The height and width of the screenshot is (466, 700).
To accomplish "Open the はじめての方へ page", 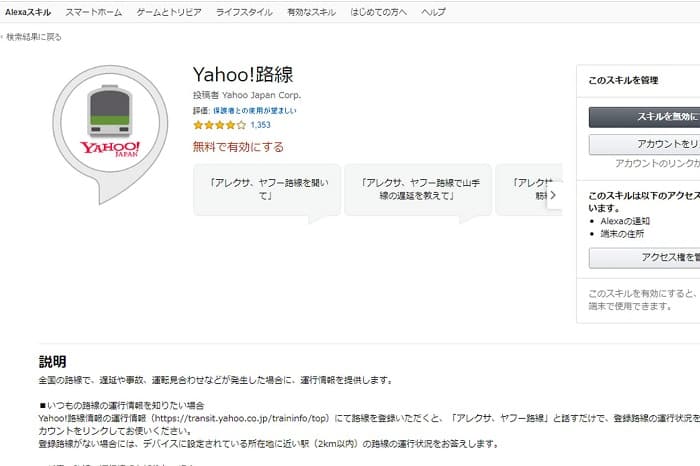I will tap(379, 12).
